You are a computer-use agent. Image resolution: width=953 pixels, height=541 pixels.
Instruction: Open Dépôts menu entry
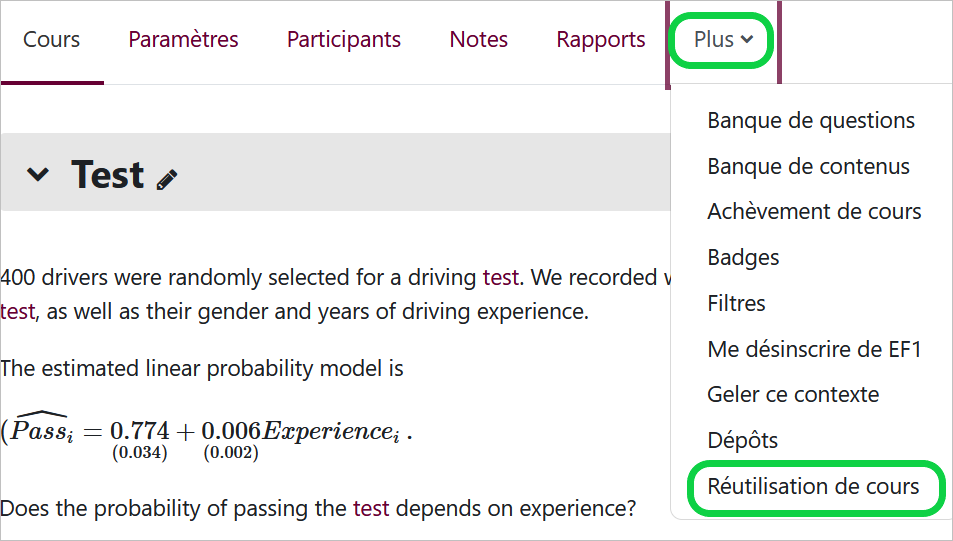pos(743,440)
